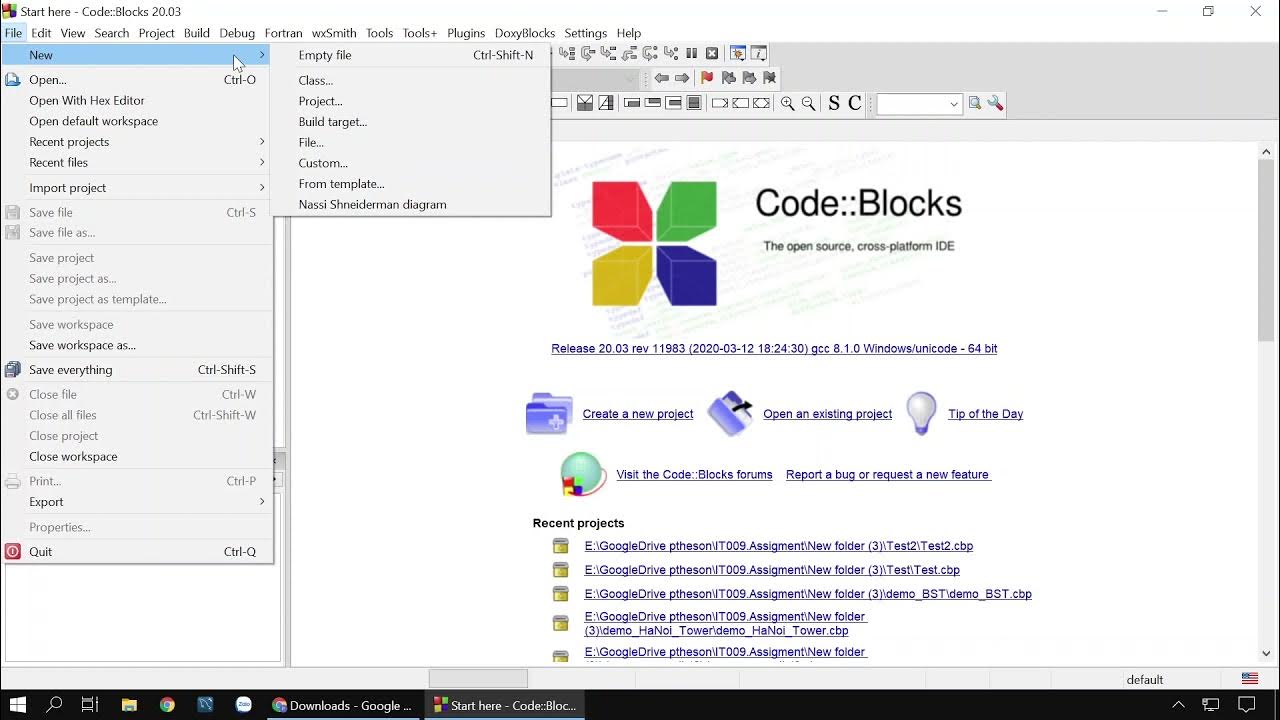Image resolution: width=1280 pixels, height=720 pixels.
Task: Click the Zoom in magnifier icon
Action: 788,103
